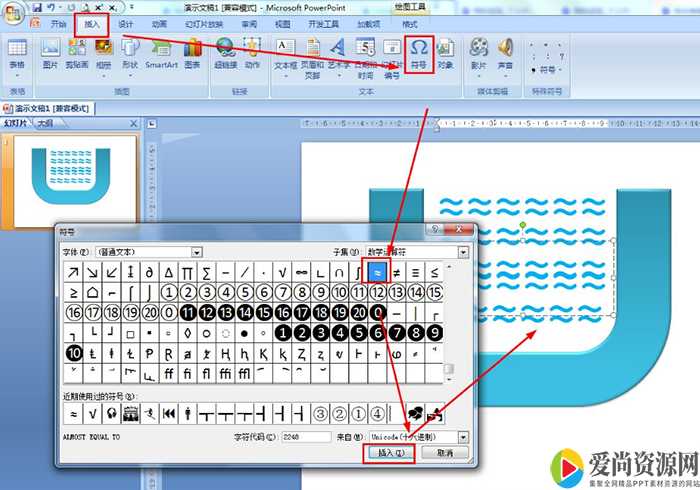Image resolution: width=700 pixels, height=490 pixels.
Task: Click the Cancel (取消) button
Action: click(x=437, y=453)
